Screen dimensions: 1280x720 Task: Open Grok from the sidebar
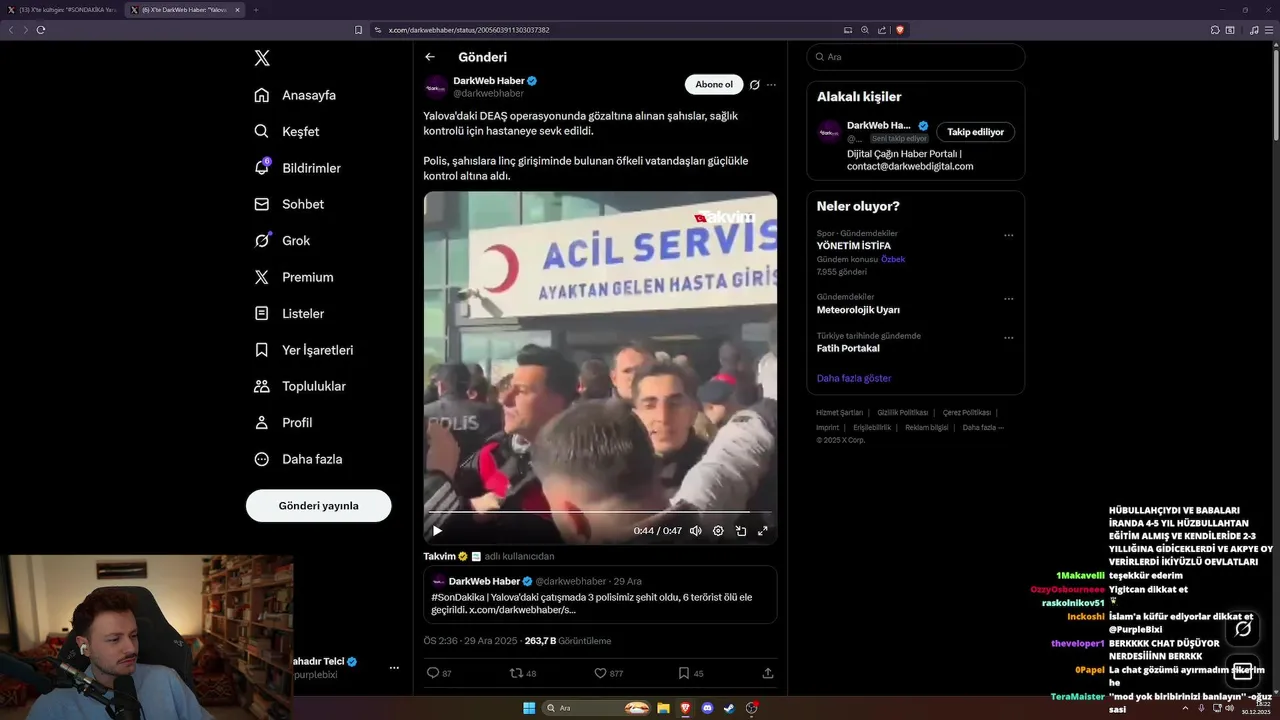pyautogui.click(x=282, y=240)
